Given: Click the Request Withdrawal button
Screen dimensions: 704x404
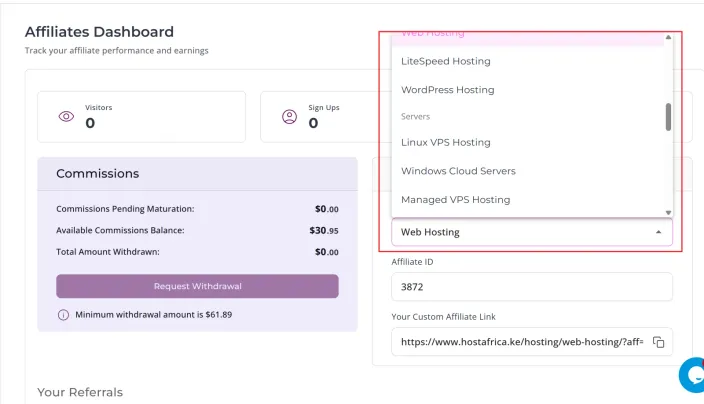Looking at the screenshot, I should pyautogui.click(x=197, y=286).
